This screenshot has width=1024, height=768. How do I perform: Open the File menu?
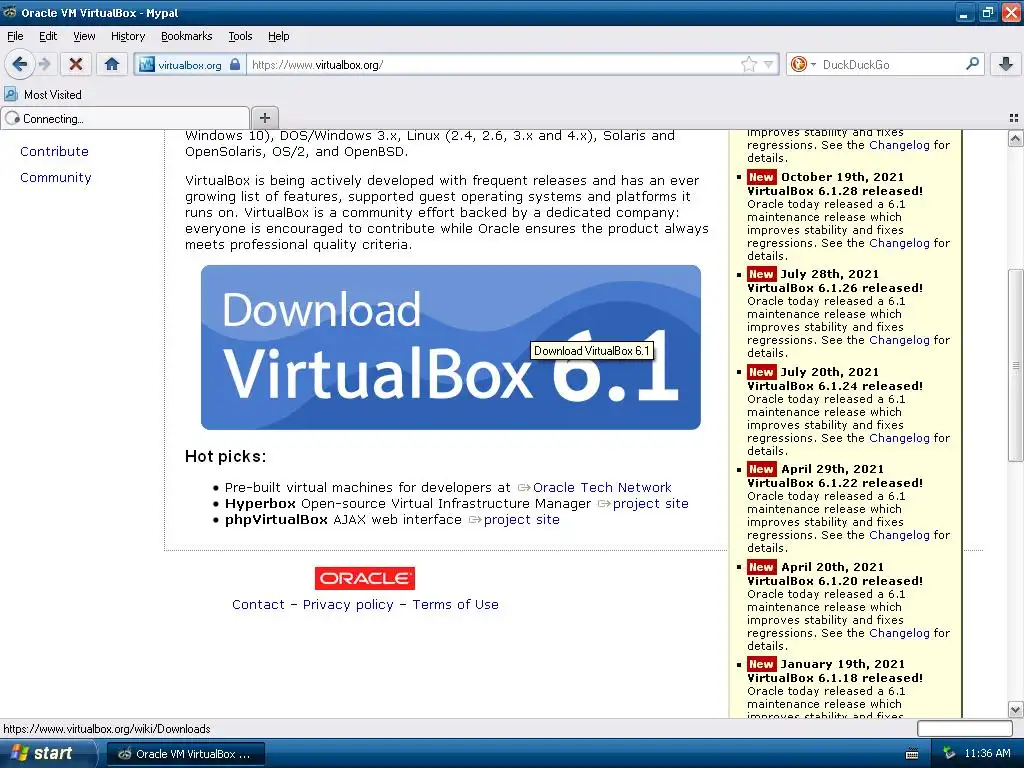click(x=15, y=36)
